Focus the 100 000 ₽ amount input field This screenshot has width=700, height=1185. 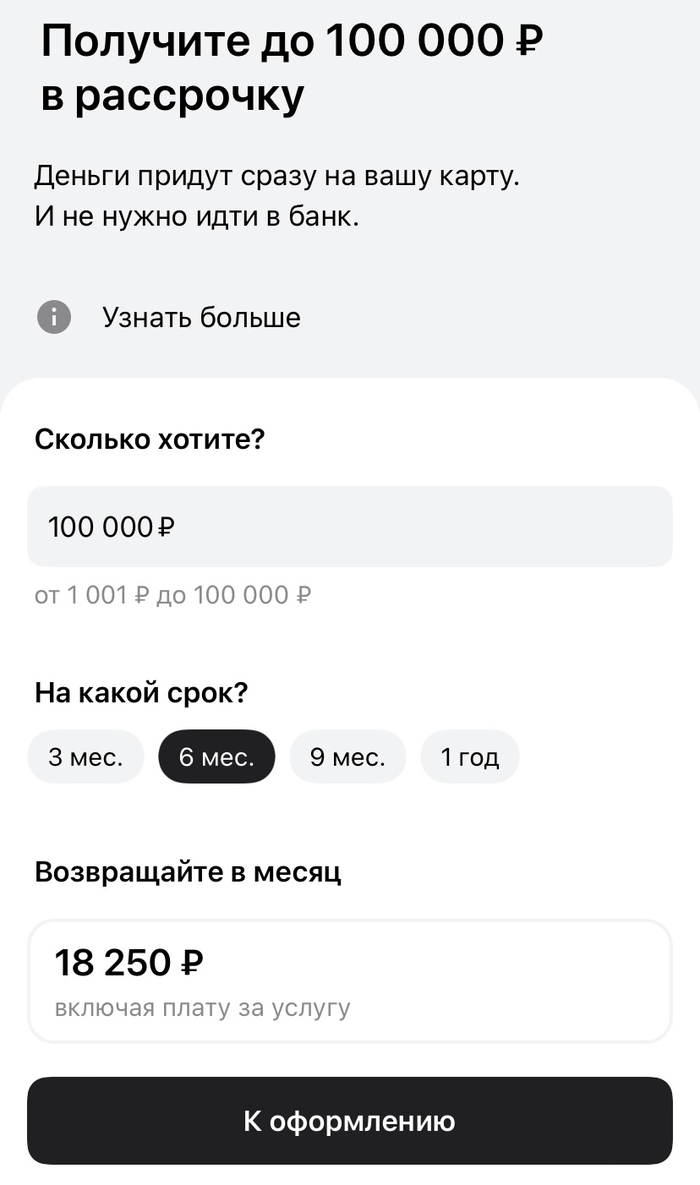[349, 527]
